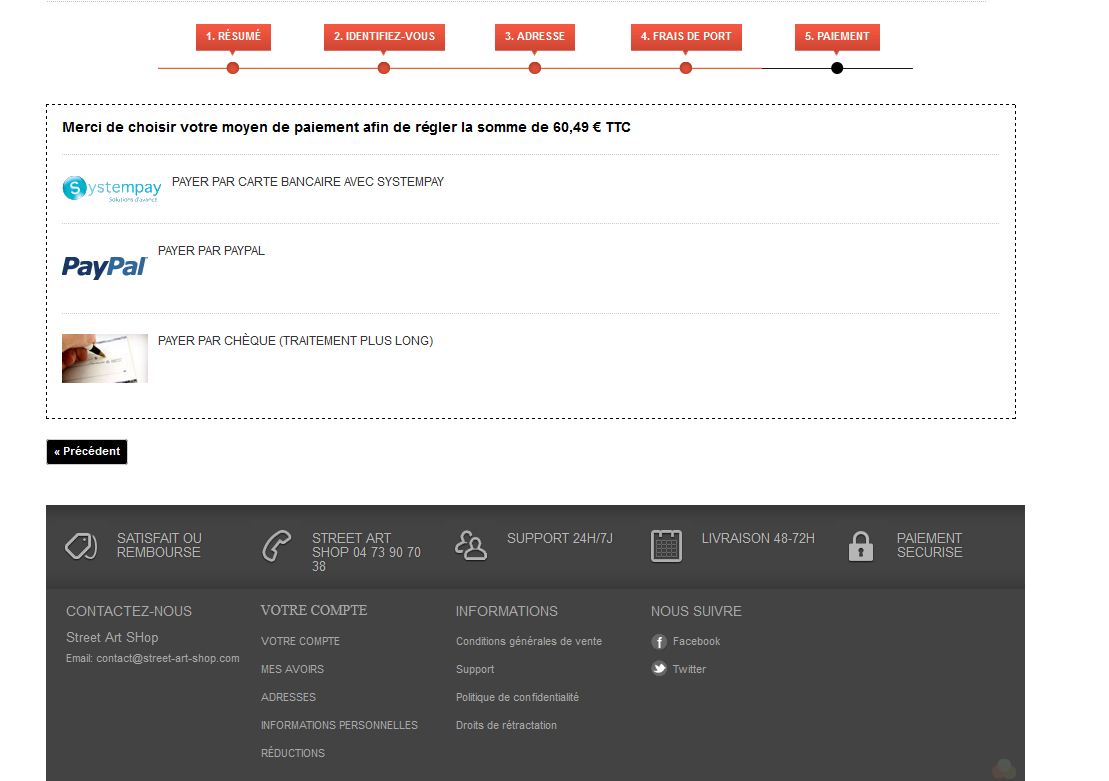Viewport: 1109px width, 781px height.
Task: Click the Street Art SHop name text
Action: [112, 637]
